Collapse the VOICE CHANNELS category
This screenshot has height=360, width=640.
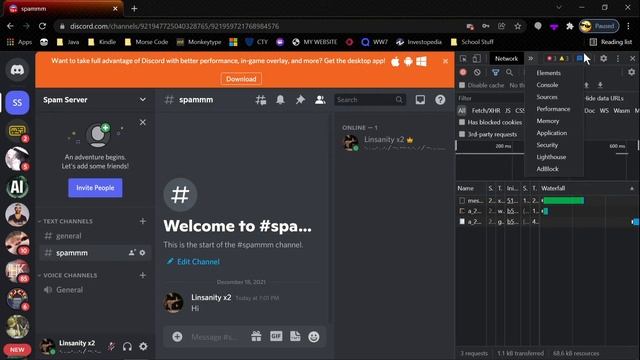[x=70, y=276]
